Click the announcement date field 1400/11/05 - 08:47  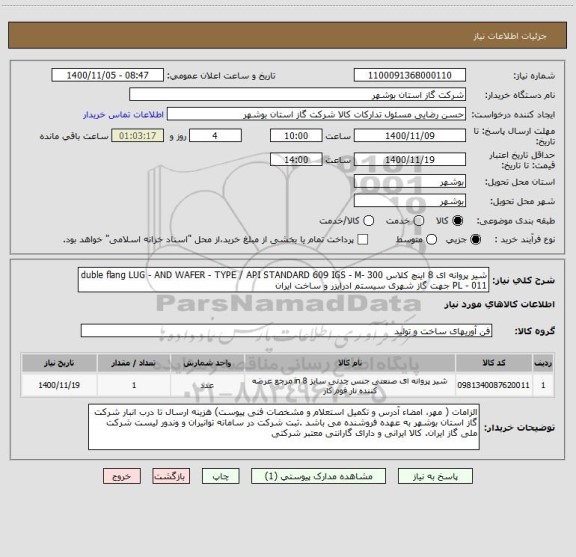coord(107,75)
